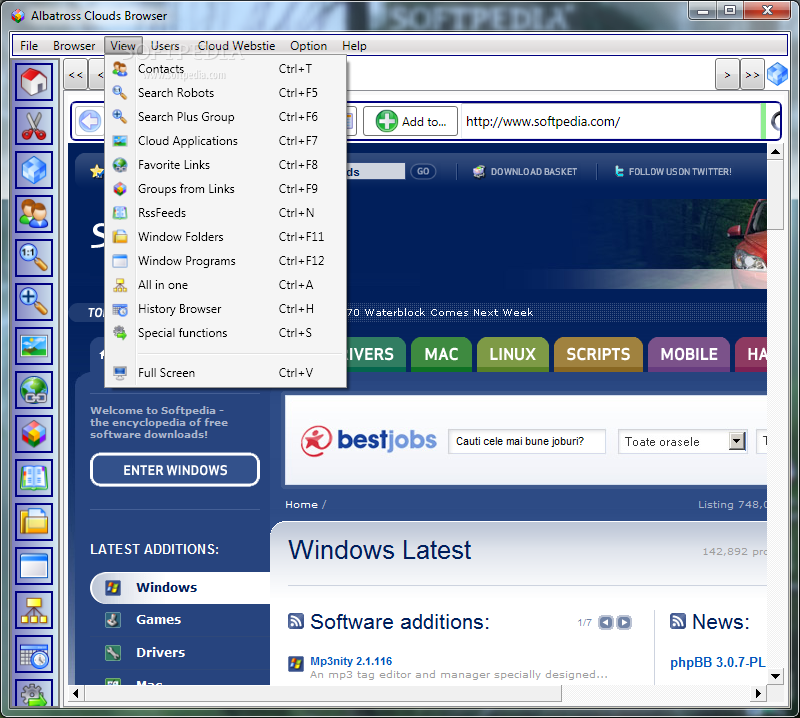Switch to the MOBILE category tab
Screen dimensions: 800x718
(x=689, y=354)
